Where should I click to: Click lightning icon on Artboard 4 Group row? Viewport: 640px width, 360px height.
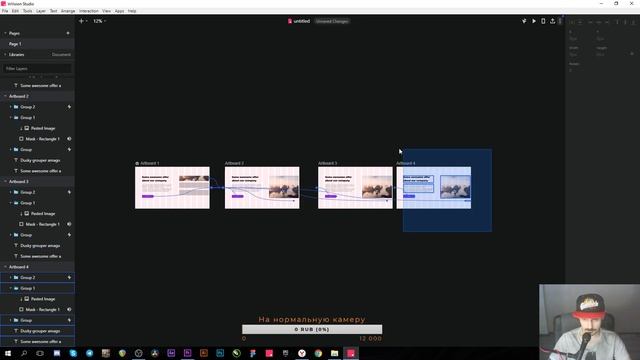69,320
